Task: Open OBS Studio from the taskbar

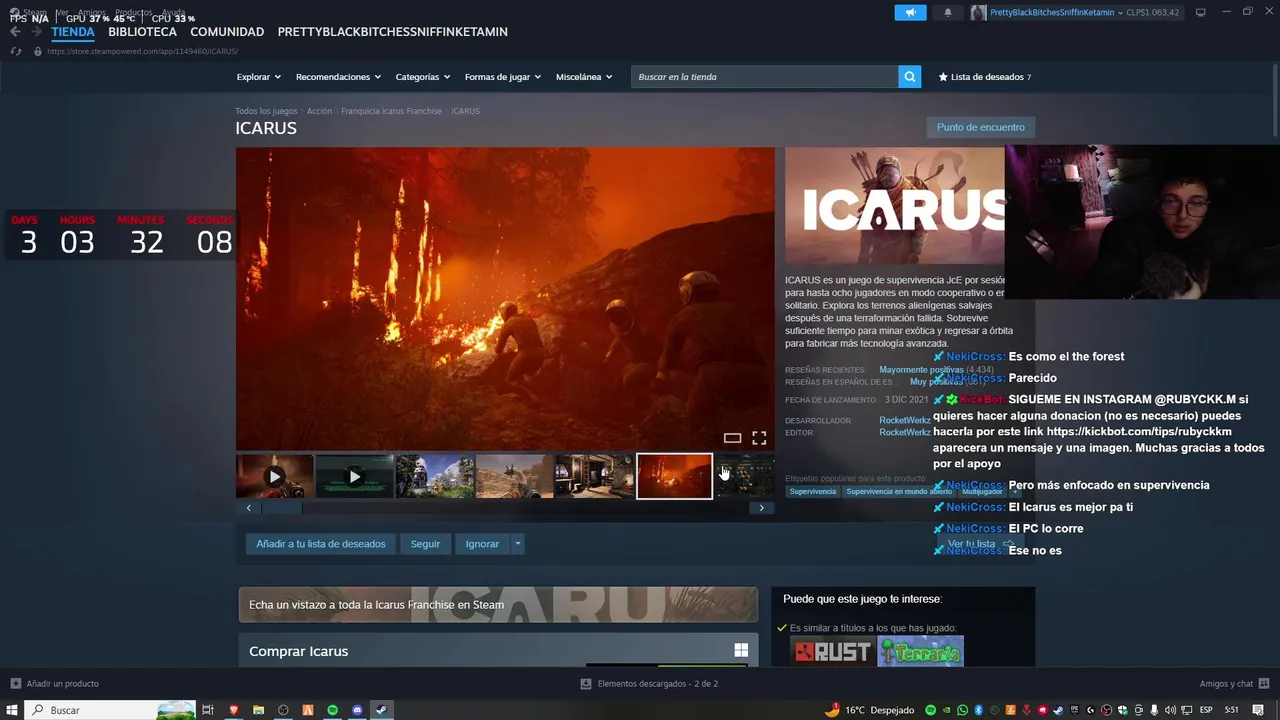Action: [x=283, y=710]
